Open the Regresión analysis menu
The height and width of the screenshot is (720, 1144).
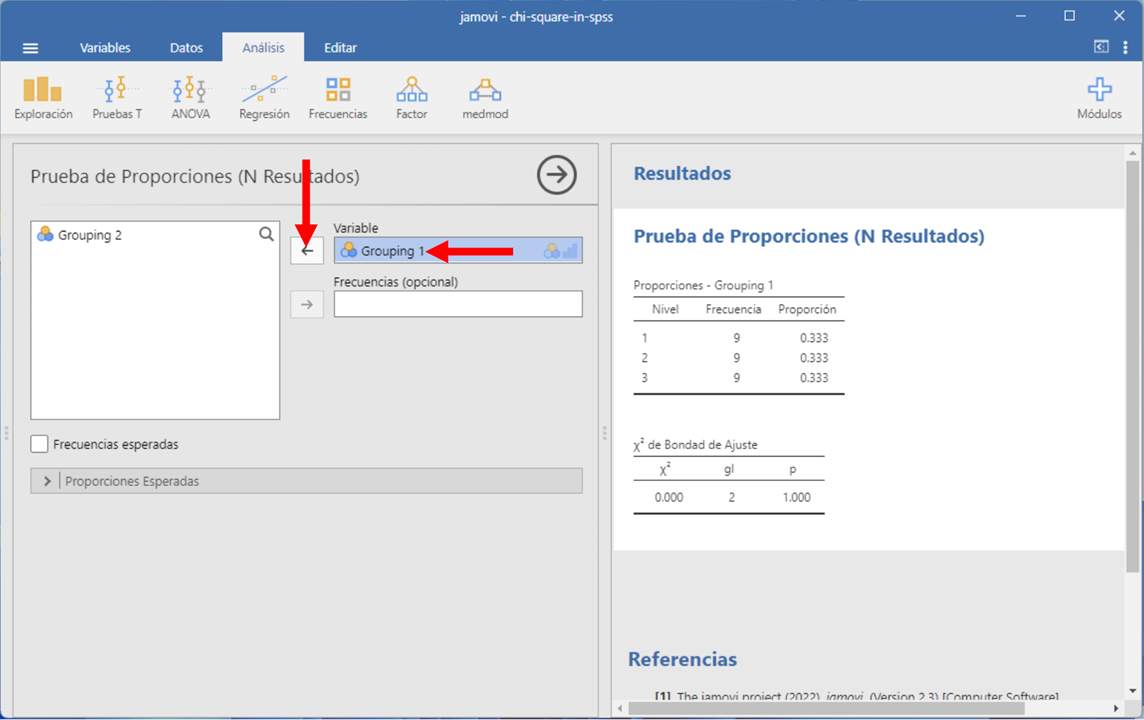264,98
